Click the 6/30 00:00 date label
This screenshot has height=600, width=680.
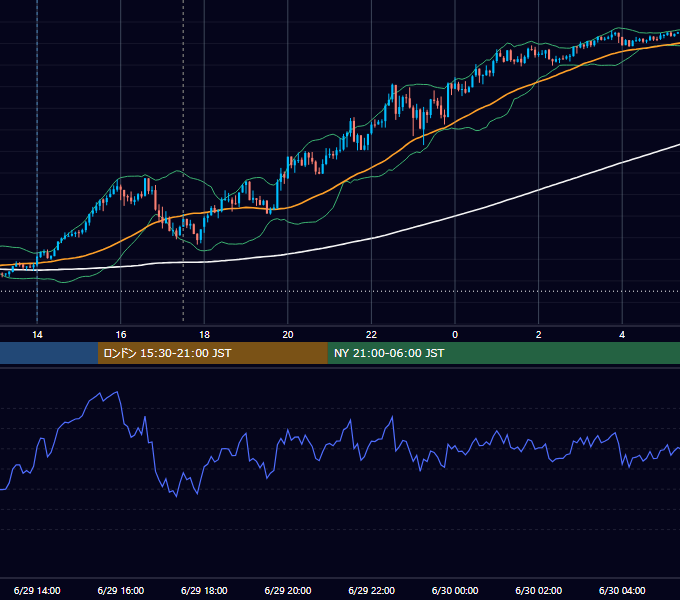[x=455, y=590]
